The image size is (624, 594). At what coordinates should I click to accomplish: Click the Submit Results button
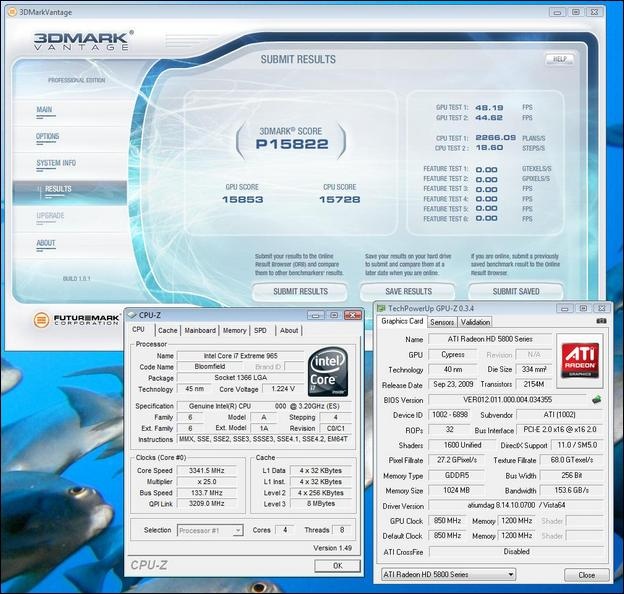tap(300, 292)
